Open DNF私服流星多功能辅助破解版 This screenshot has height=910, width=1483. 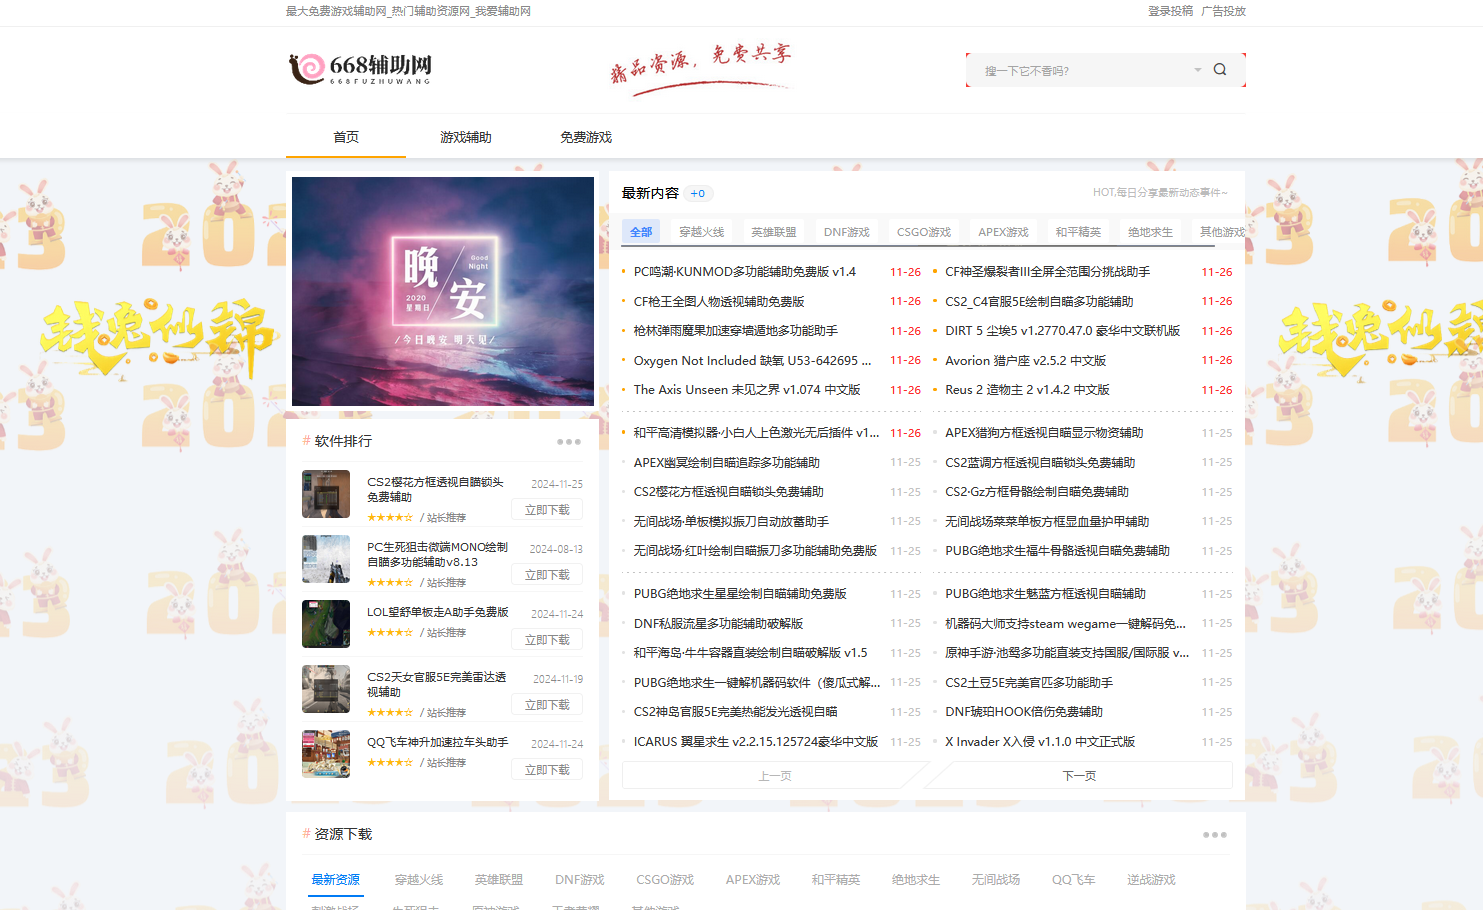pos(718,624)
